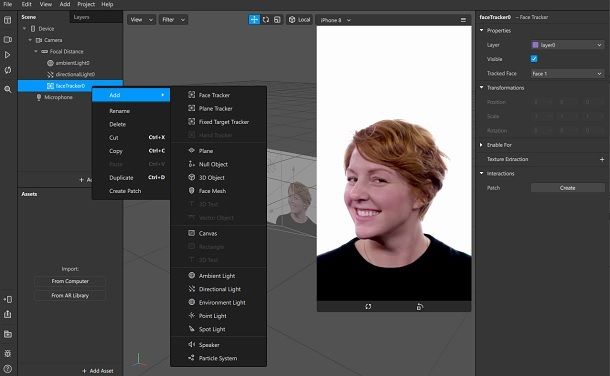Screen dimensions: 610x376
Task: Add a Plane Tracker from submenu
Action: click(219, 108)
